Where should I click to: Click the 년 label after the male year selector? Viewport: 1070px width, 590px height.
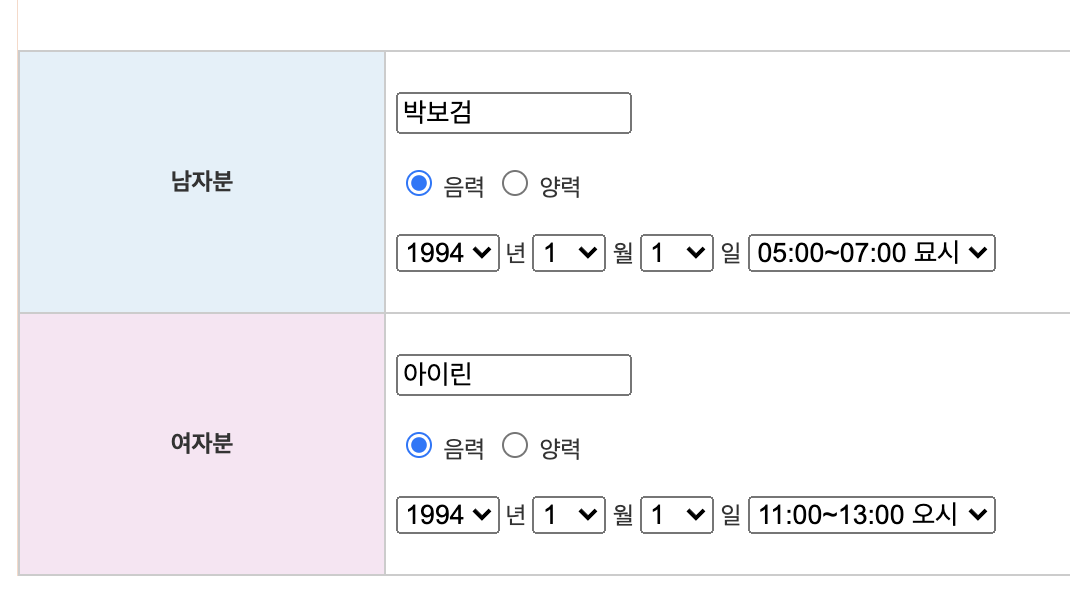516,253
